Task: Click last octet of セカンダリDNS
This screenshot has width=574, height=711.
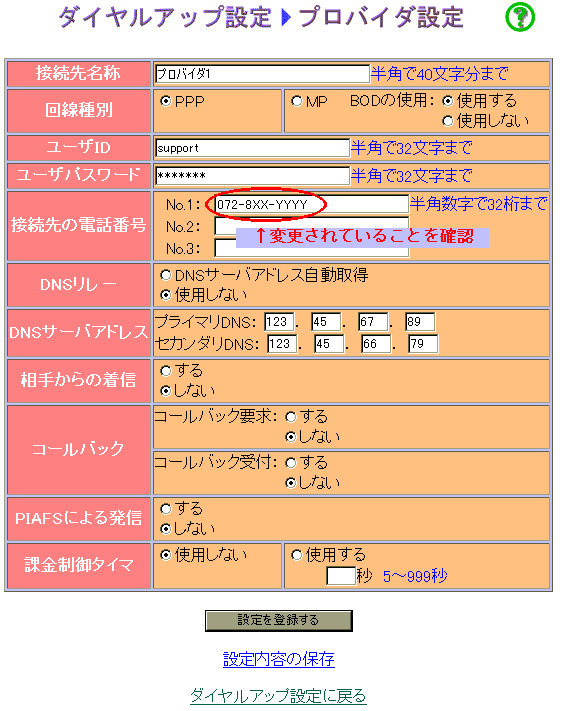Action: [x=423, y=344]
